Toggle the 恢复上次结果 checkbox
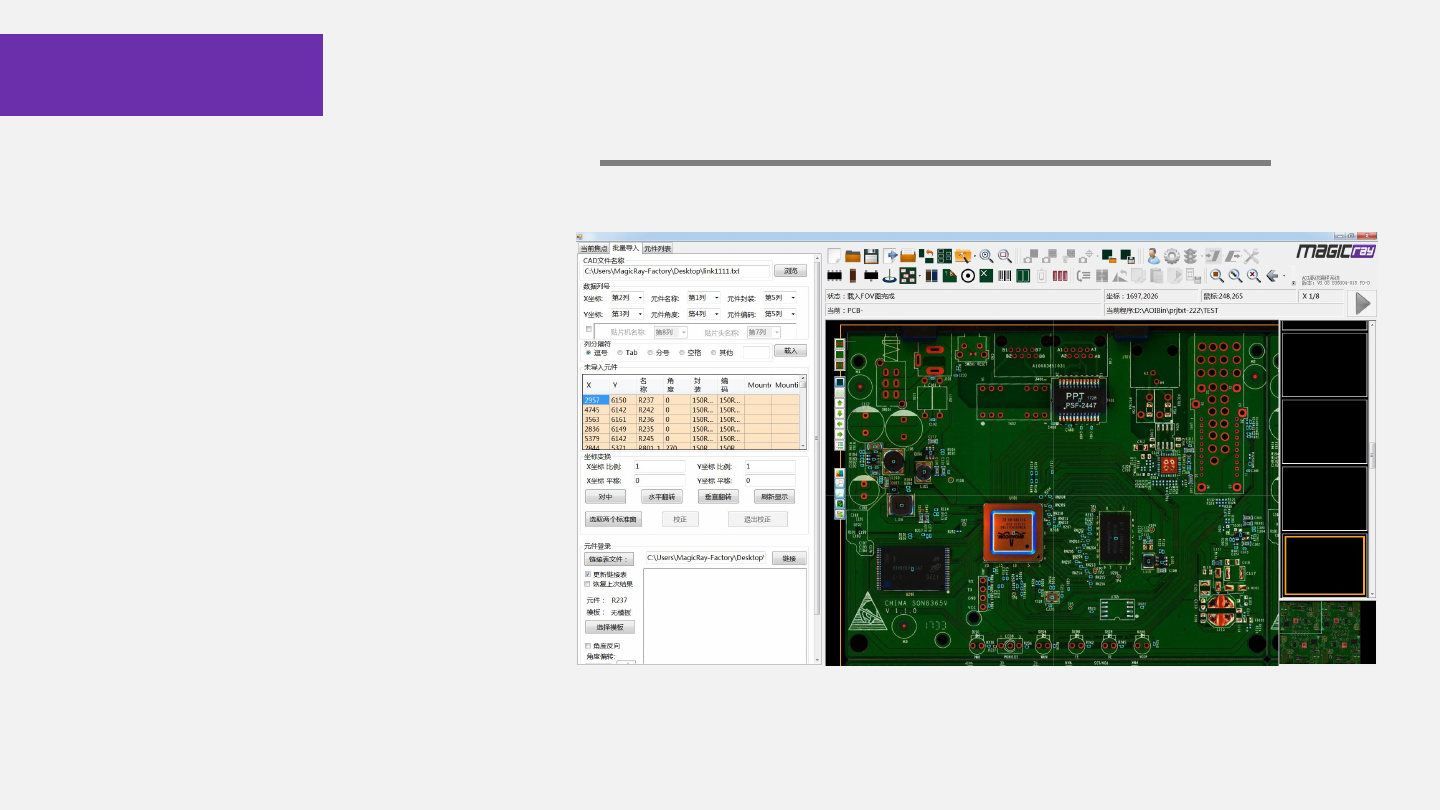 pos(587,584)
